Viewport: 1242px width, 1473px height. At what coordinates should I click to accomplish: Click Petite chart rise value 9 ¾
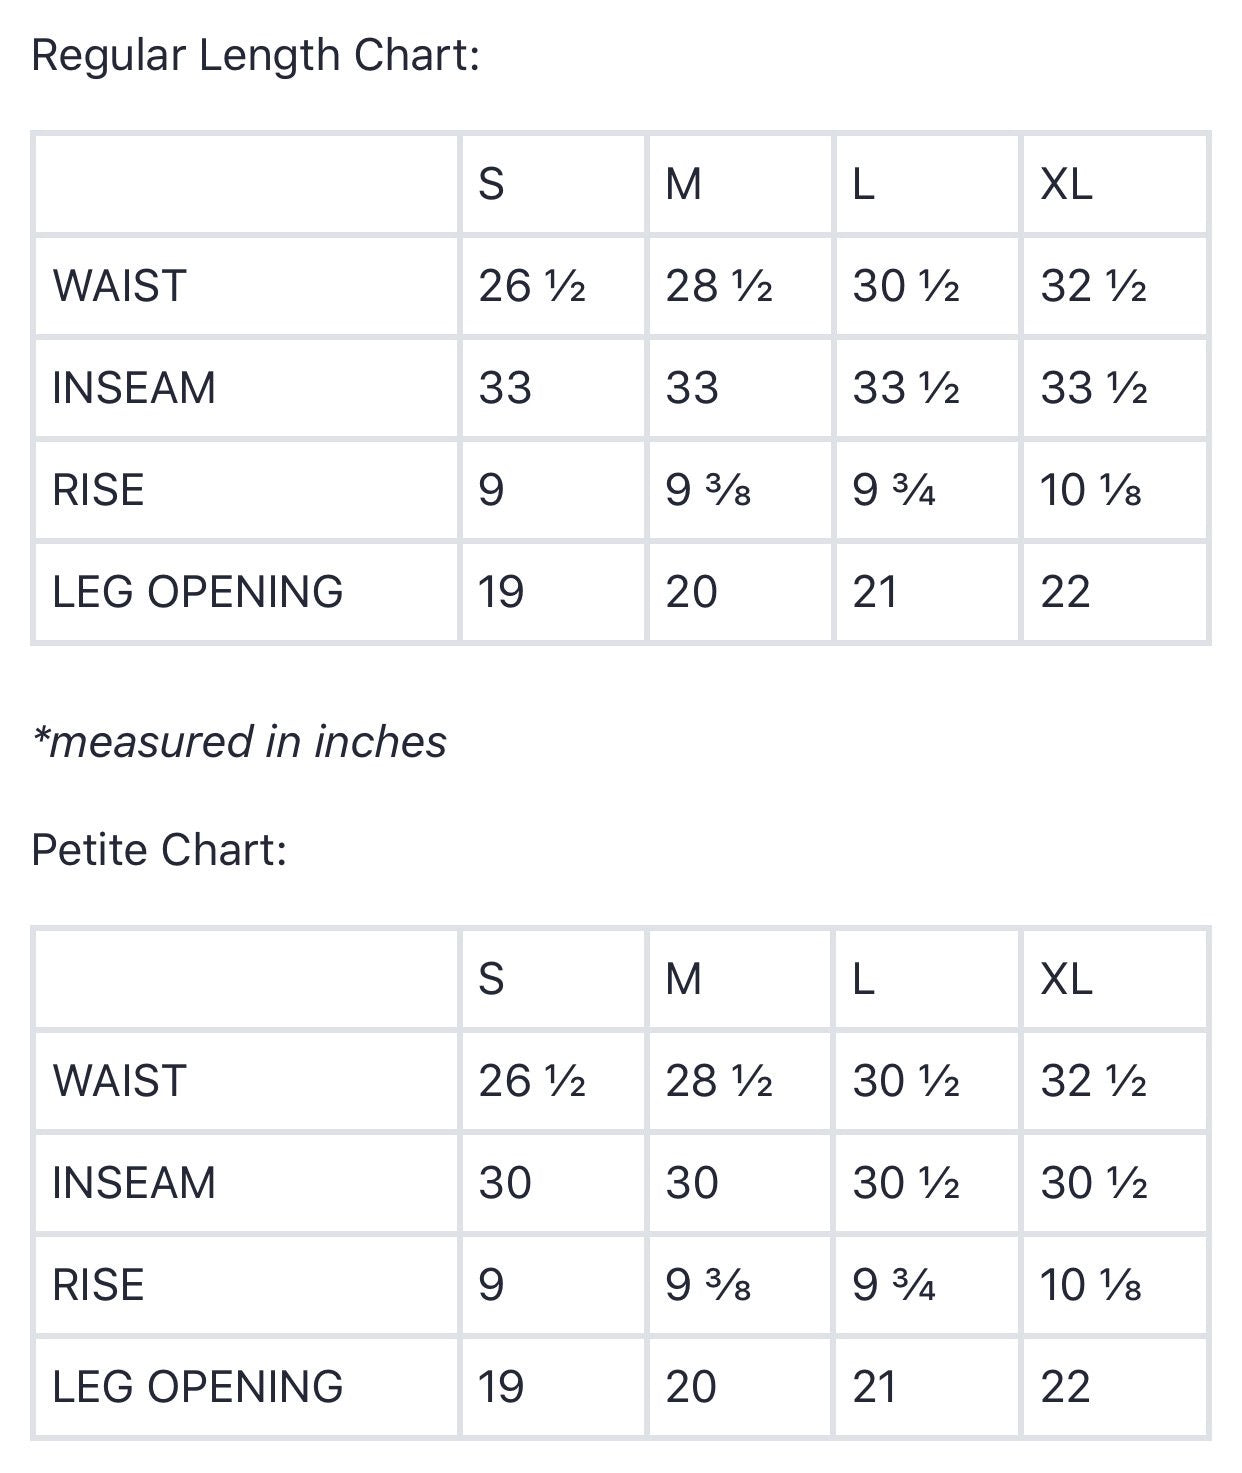(894, 1285)
